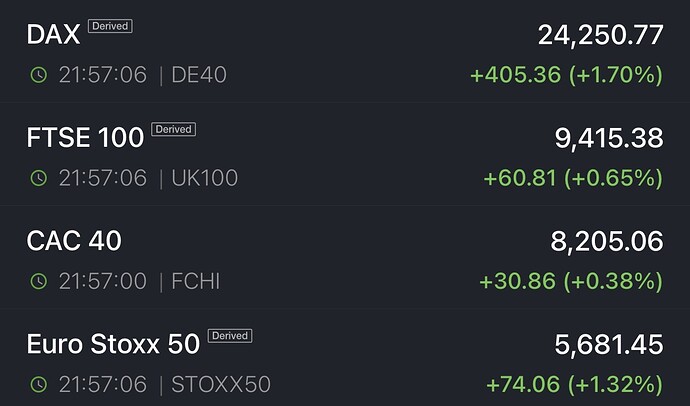This screenshot has width=690, height=406.
Task: Click the clock icon beside DAX timestamp
Action: [38, 75]
